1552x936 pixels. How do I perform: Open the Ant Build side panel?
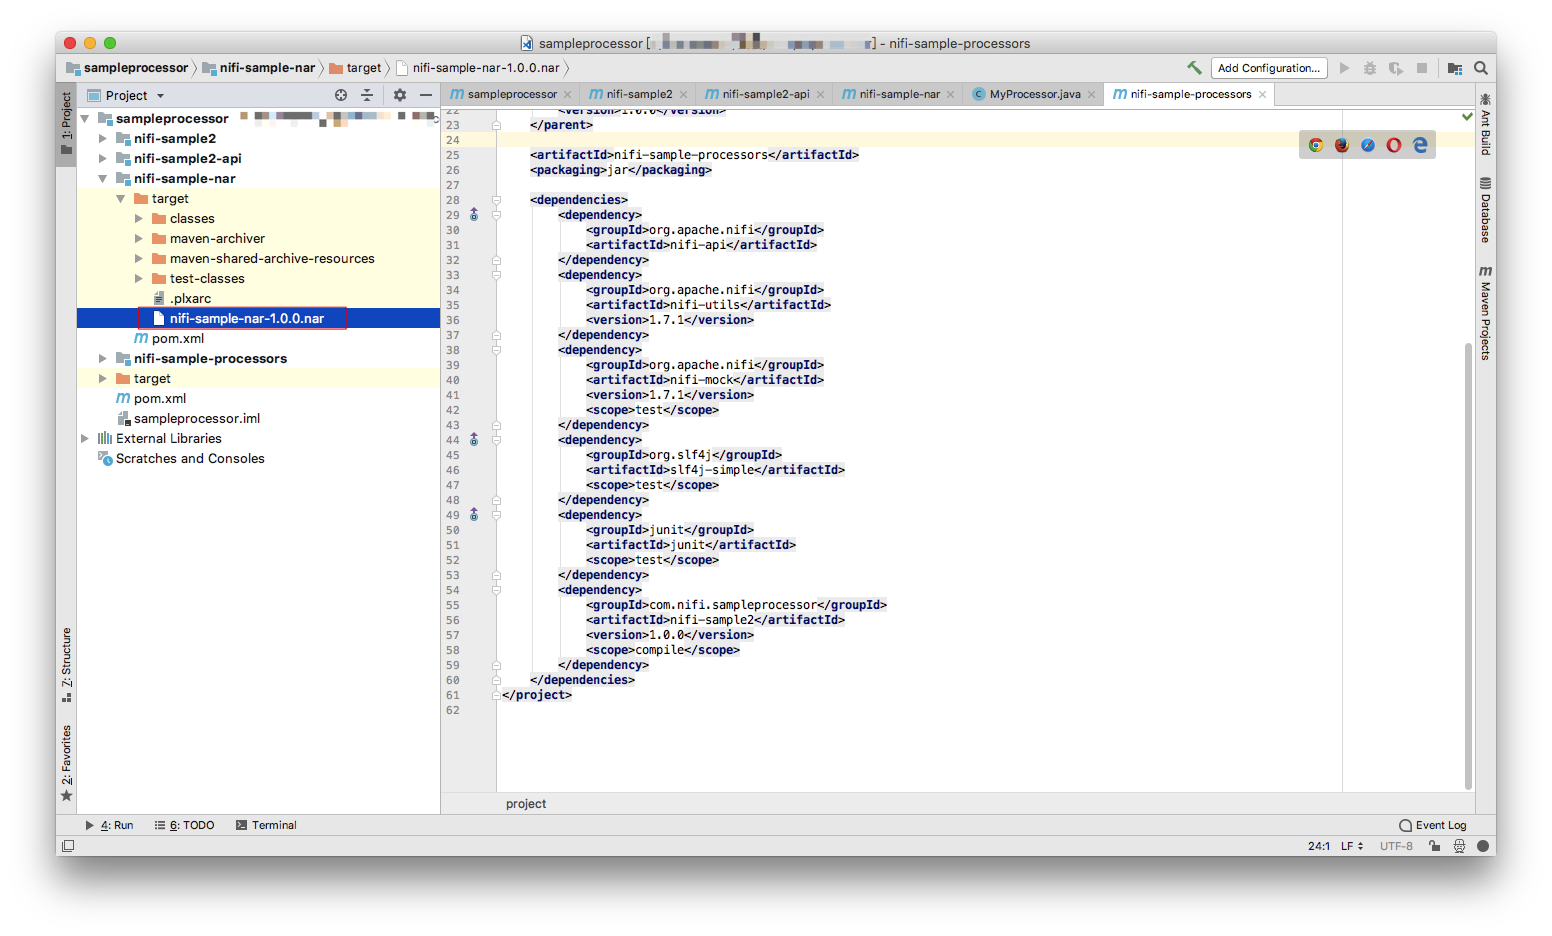(x=1486, y=124)
